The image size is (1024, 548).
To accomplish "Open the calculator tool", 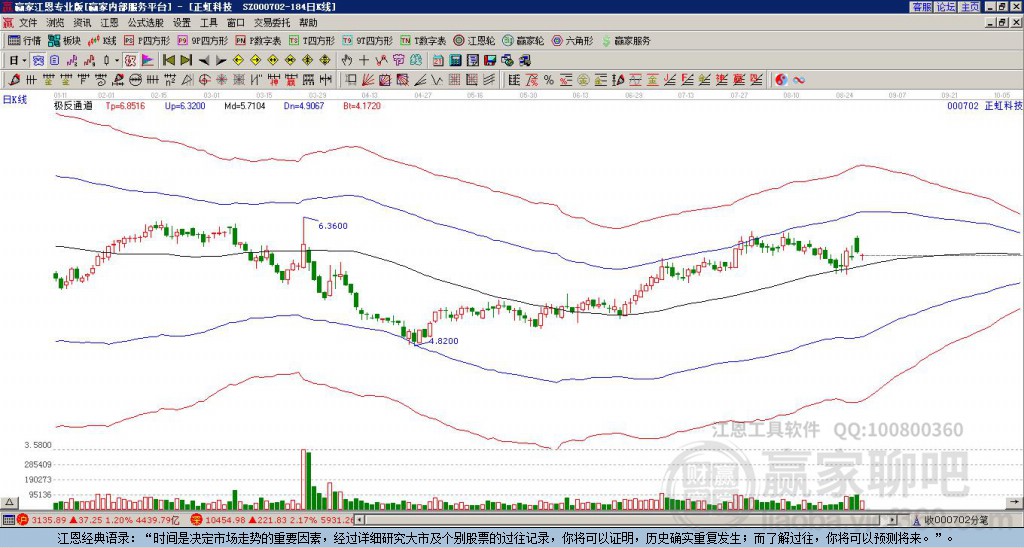I will pyautogui.click(x=455, y=61).
